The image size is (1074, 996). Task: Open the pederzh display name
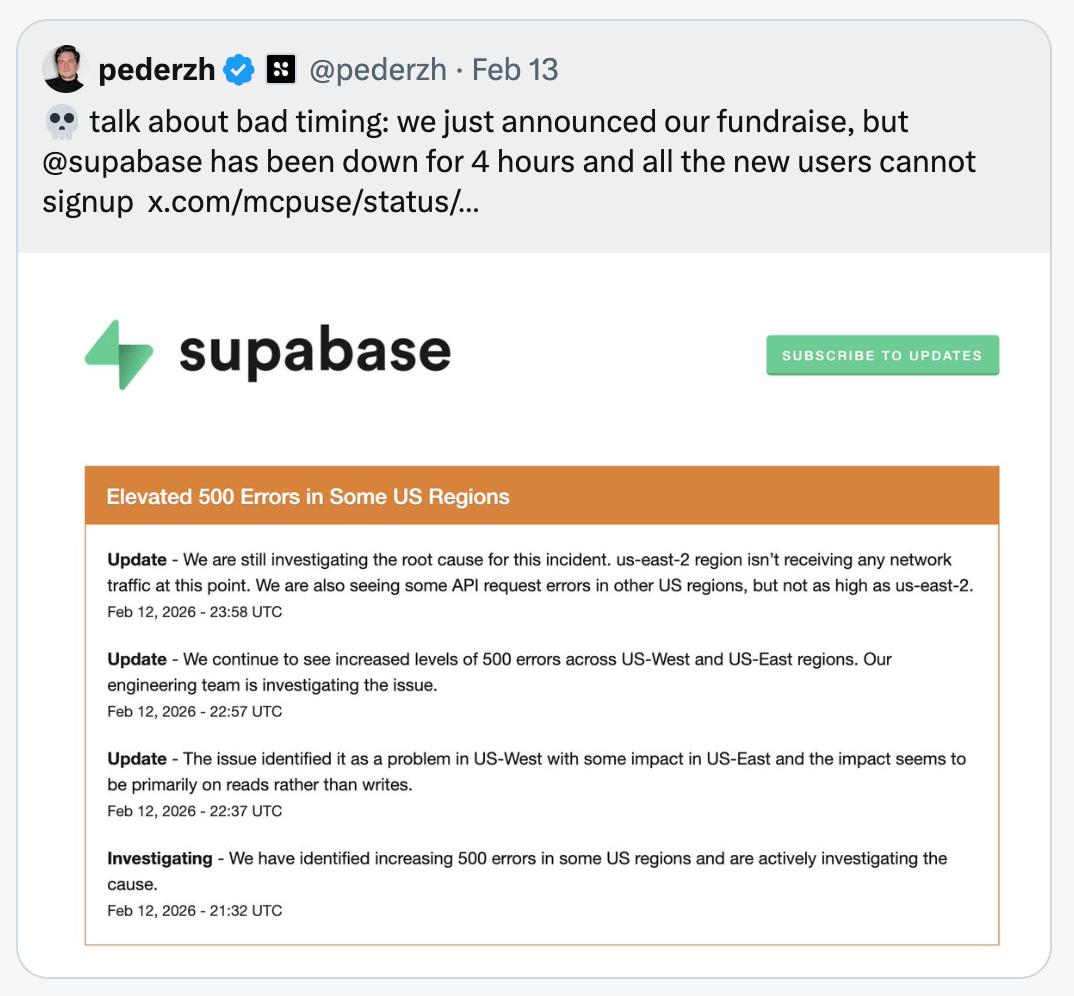pos(157,70)
